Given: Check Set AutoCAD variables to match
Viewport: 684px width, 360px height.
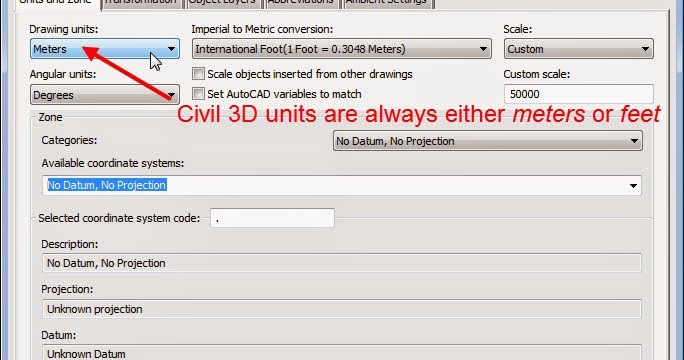Looking at the screenshot, I should coord(198,94).
